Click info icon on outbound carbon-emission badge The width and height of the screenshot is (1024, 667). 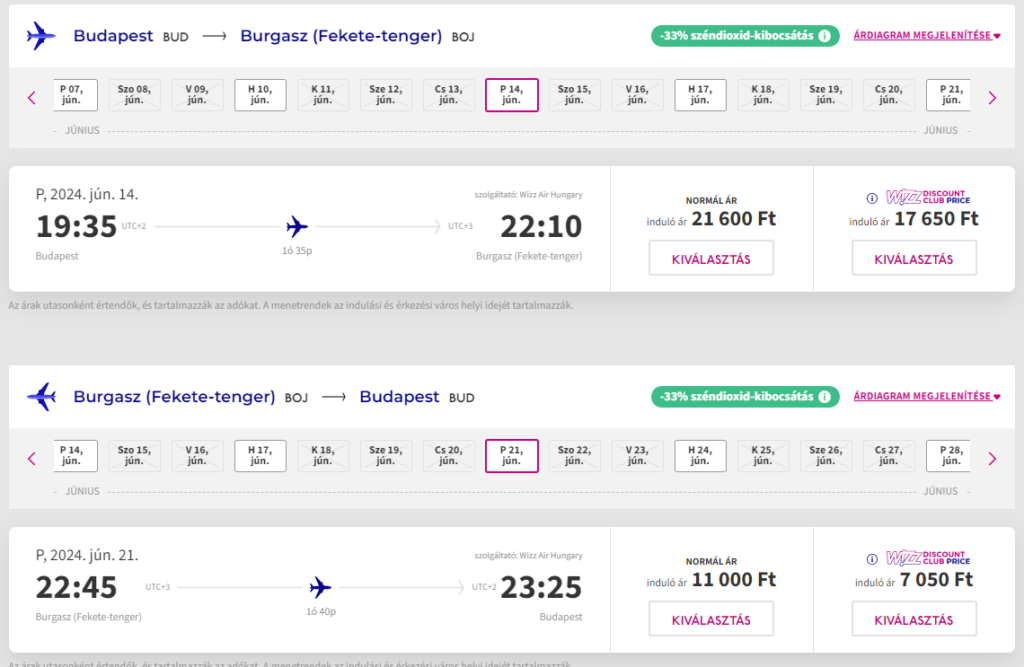pos(825,36)
